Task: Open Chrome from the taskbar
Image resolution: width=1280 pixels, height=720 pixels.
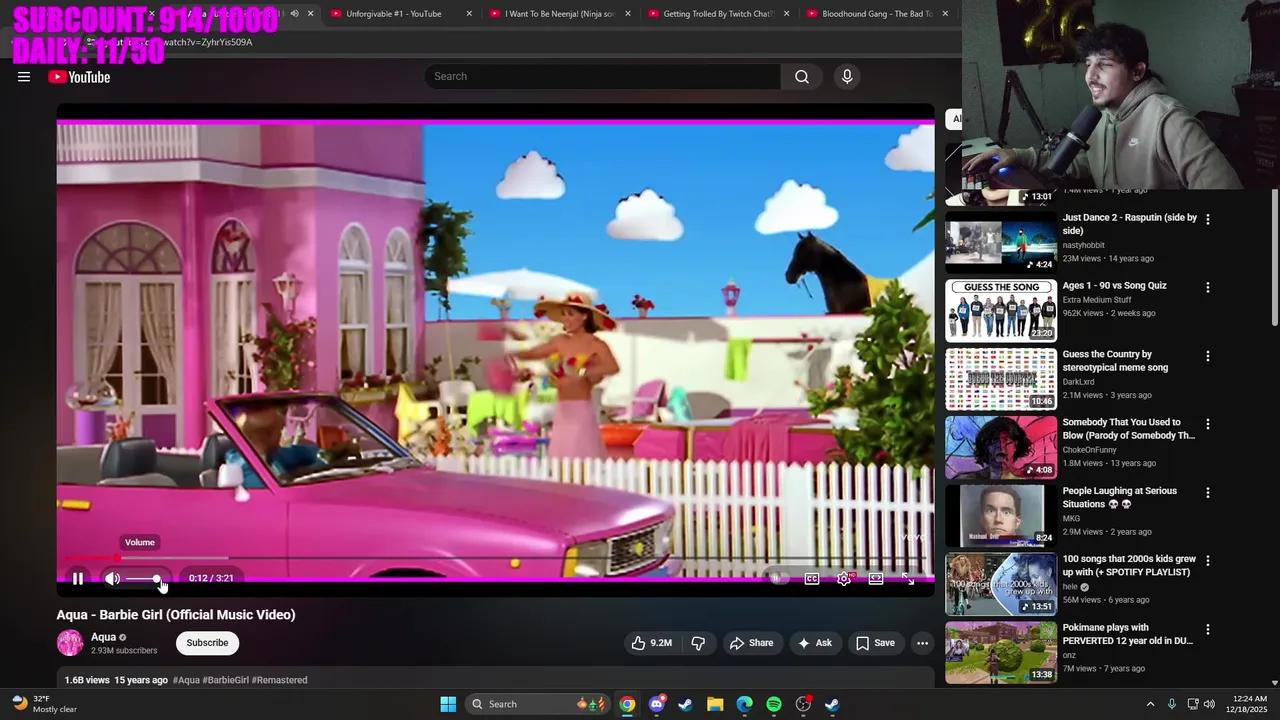Action: point(627,704)
